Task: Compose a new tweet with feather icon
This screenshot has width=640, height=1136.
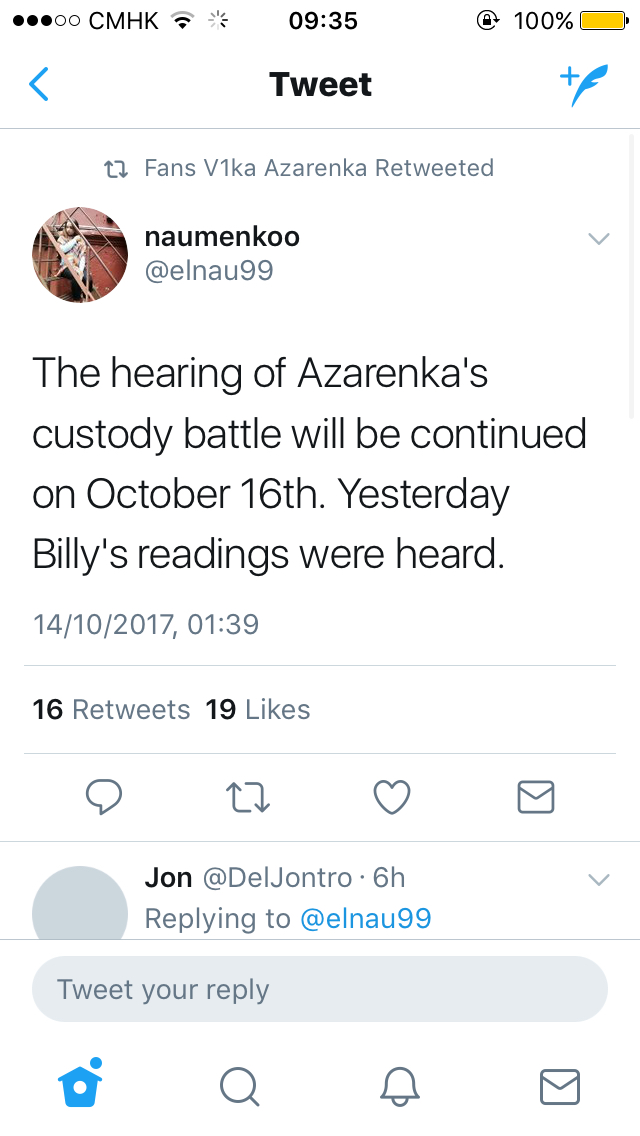Action: (x=582, y=86)
